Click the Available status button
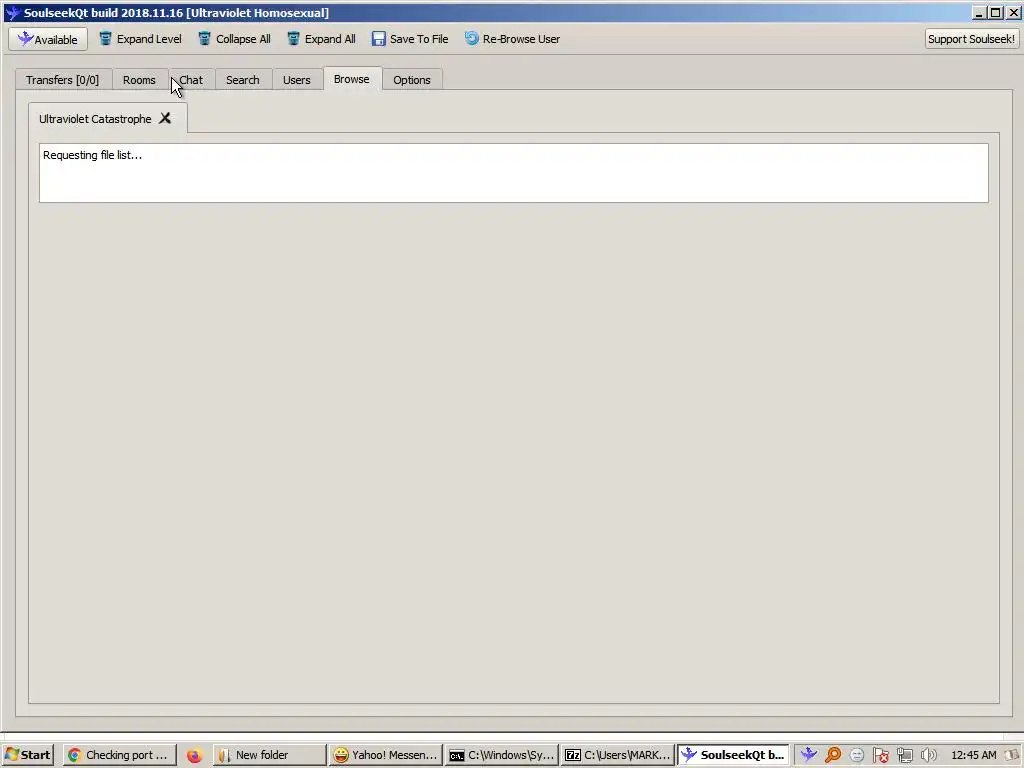The image size is (1024, 768). 48,39
